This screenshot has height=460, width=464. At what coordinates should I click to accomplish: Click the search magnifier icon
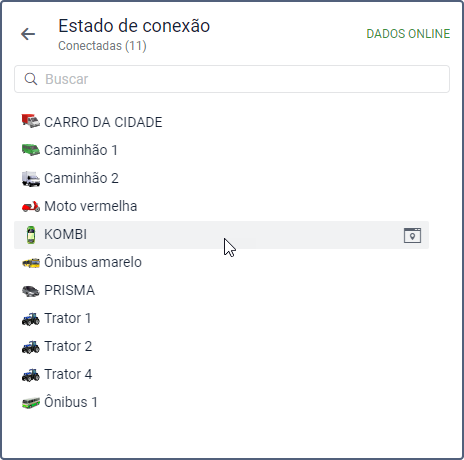[x=31, y=79]
